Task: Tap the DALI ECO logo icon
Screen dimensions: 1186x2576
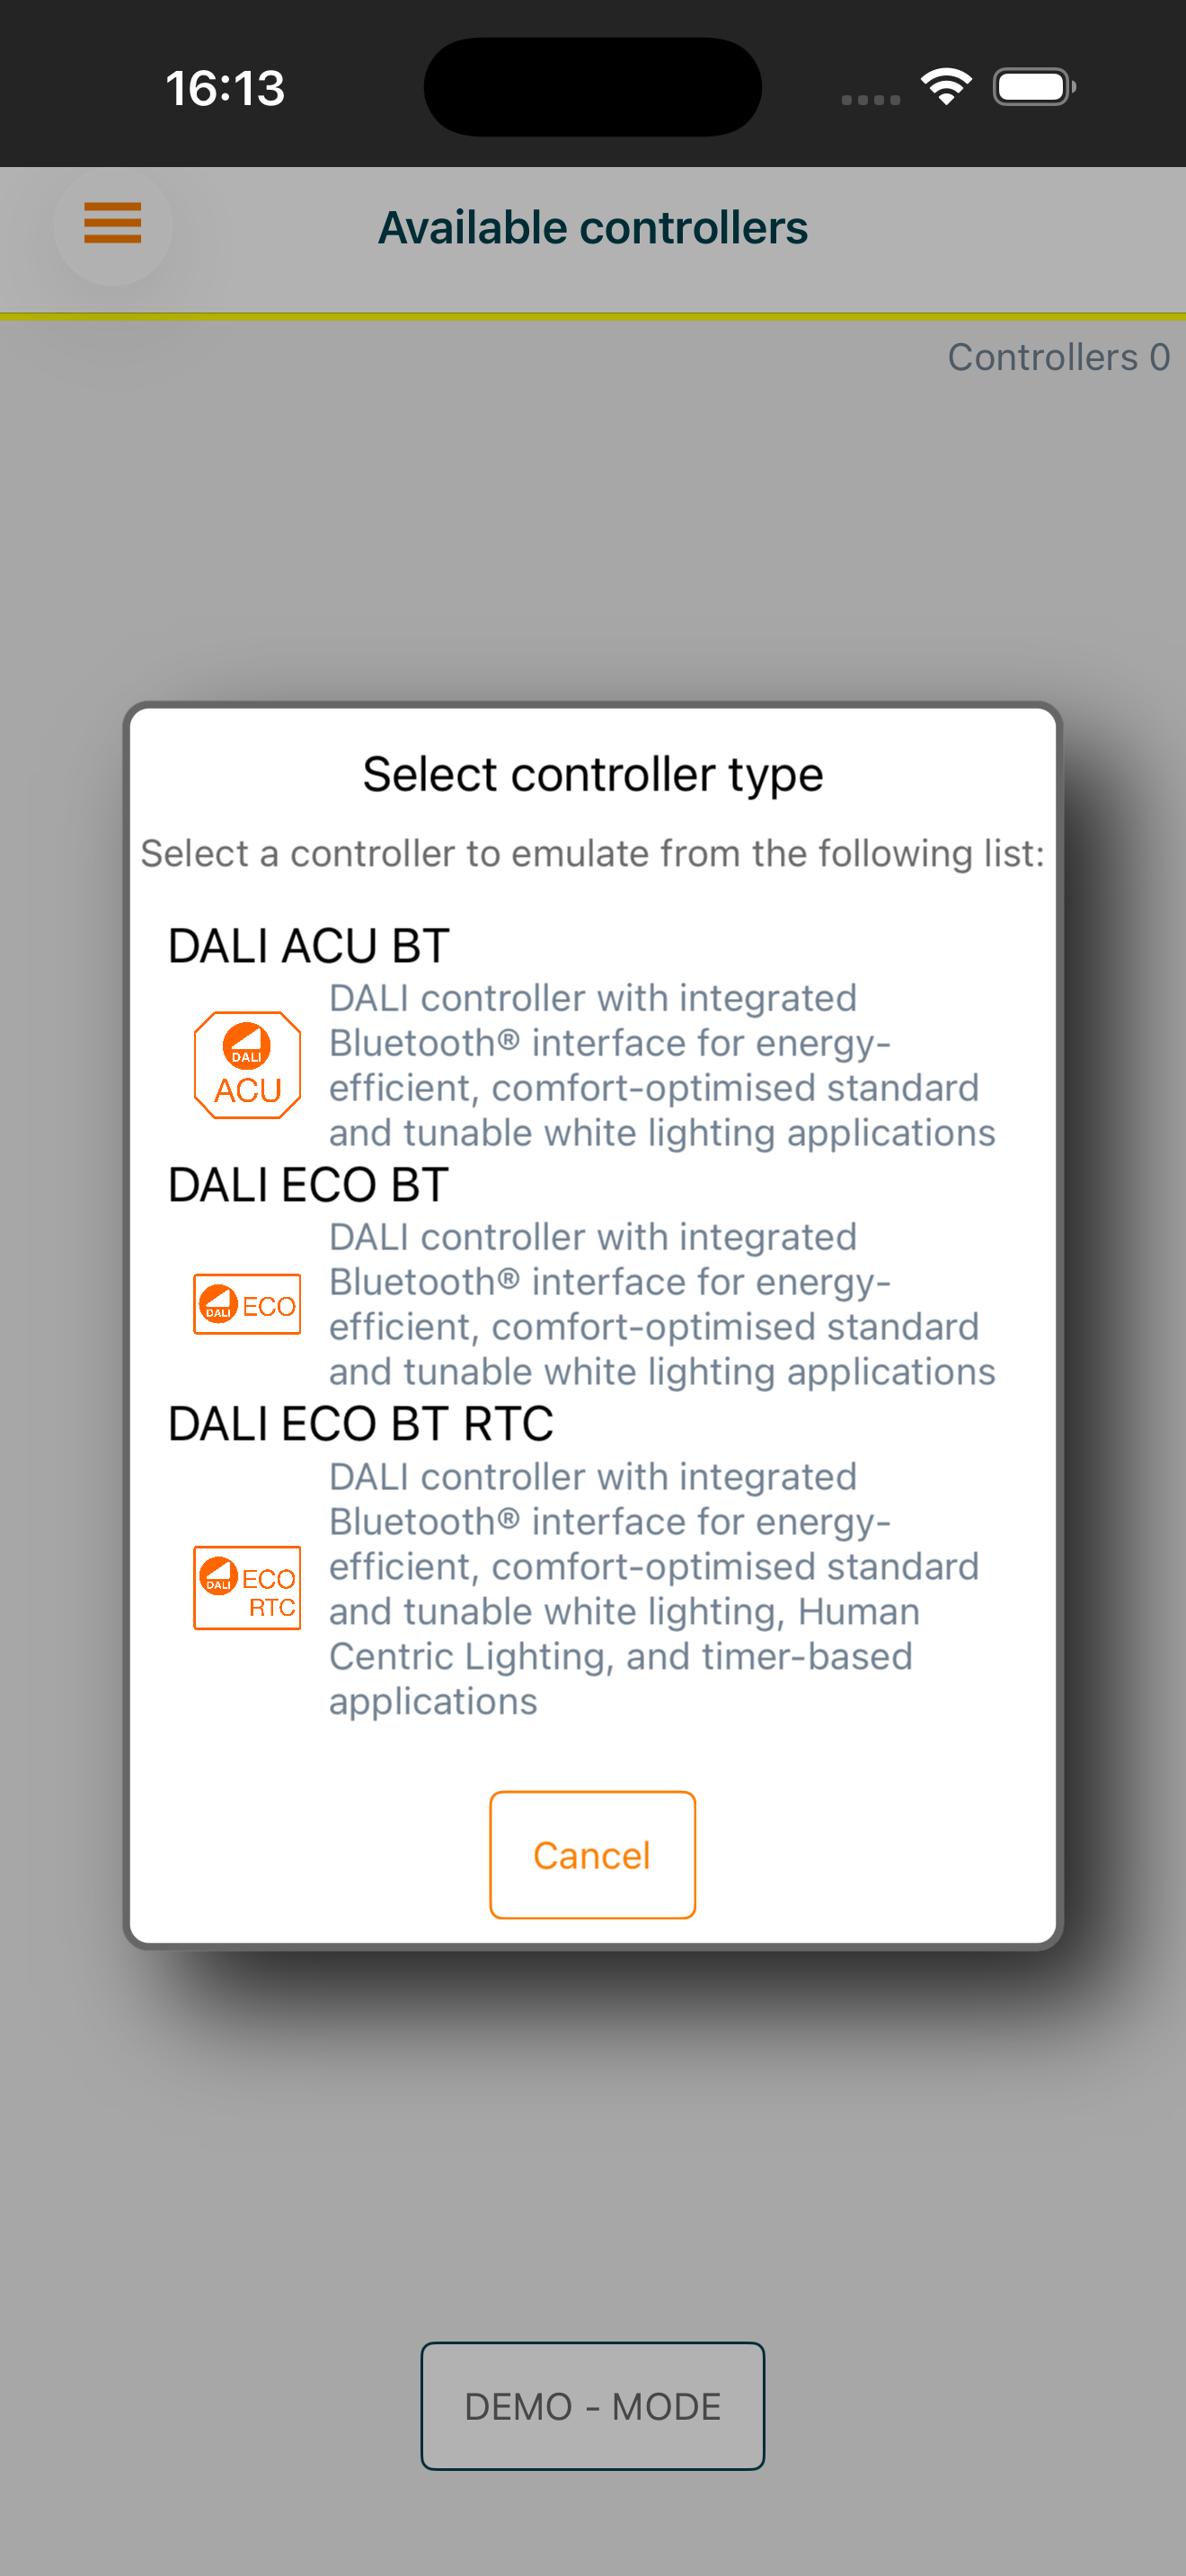Action: (x=247, y=1304)
